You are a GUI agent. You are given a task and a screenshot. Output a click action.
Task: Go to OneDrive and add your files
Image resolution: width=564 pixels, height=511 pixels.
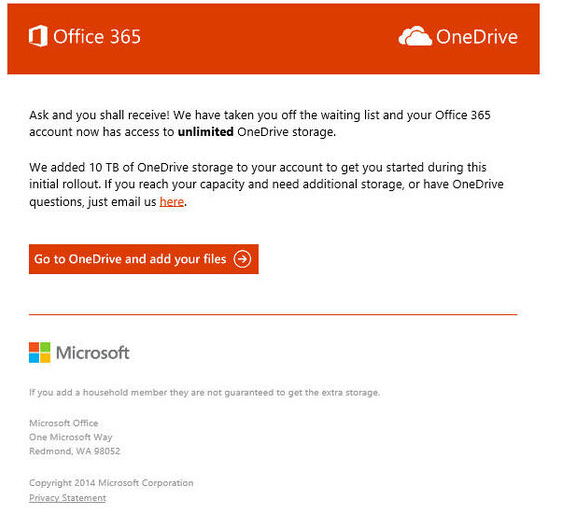(144, 259)
